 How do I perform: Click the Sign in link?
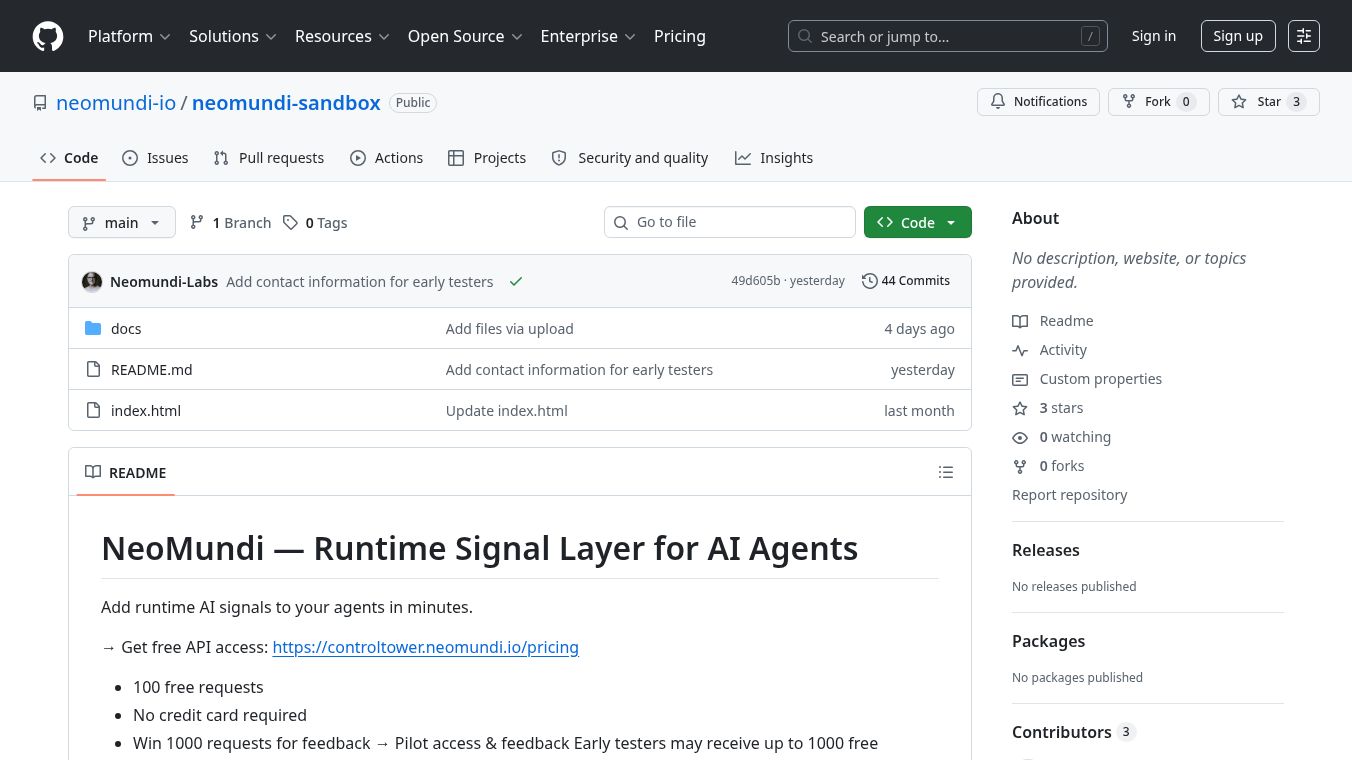[1154, 36]
